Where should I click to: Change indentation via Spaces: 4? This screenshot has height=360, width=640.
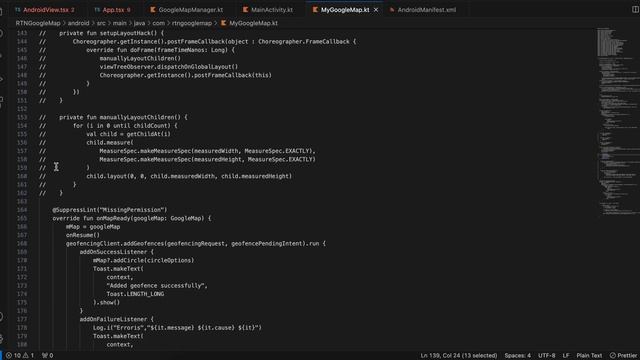pyautogui.click(x=518, y=356)
